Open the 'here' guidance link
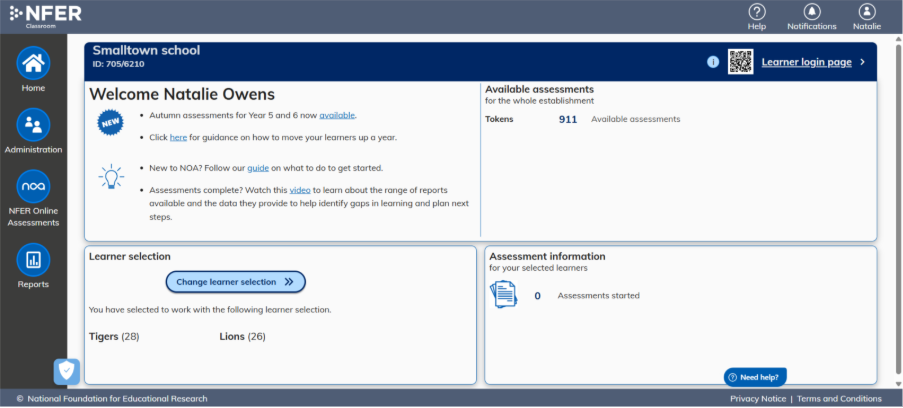903x408 pixels. click(x=178, y=138)
